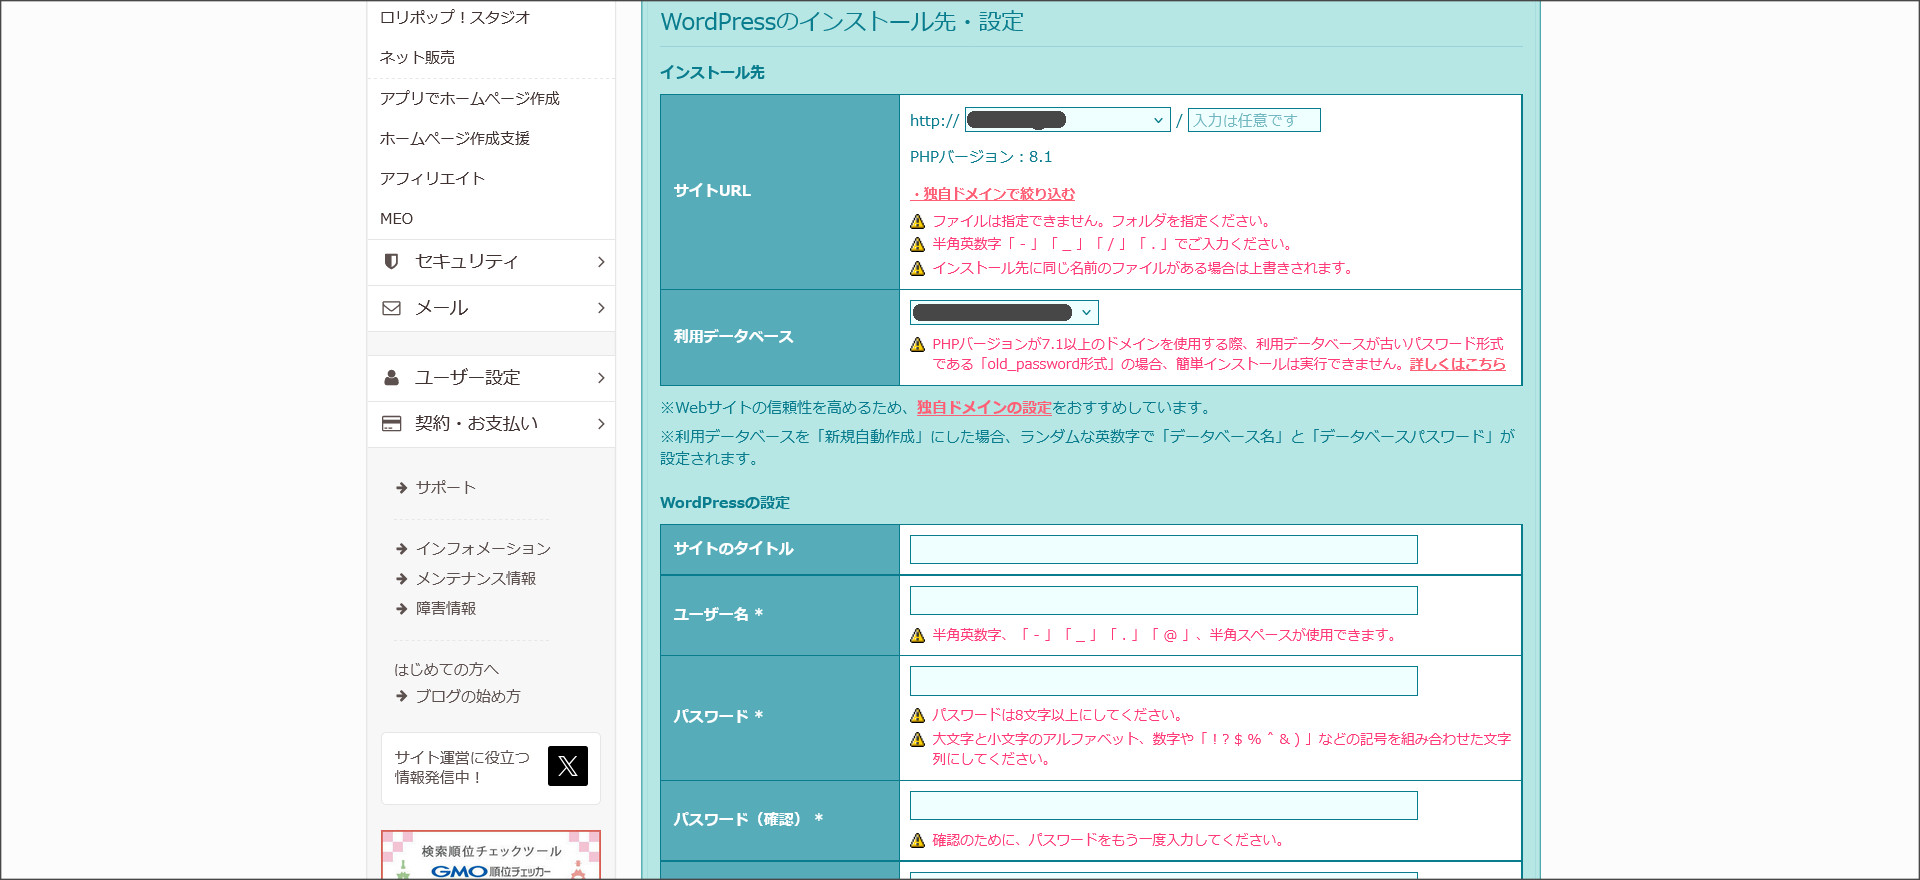Click the arrow icon beside 障害情報
The width and height of the screenshot is (1920, 880).
(x=401, y=609)
